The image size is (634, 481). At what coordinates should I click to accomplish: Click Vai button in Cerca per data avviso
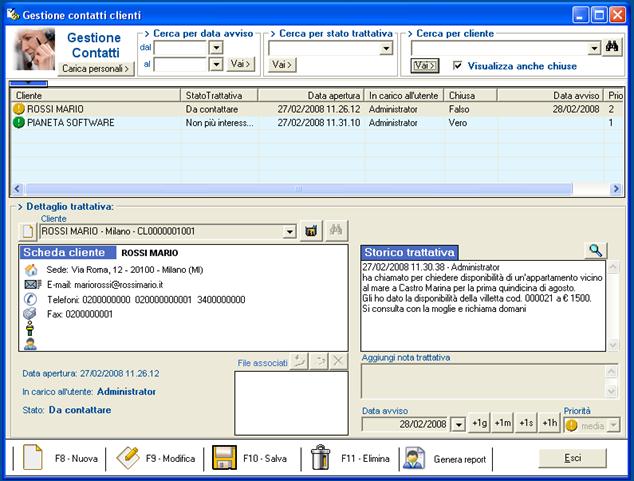(241, 64)
